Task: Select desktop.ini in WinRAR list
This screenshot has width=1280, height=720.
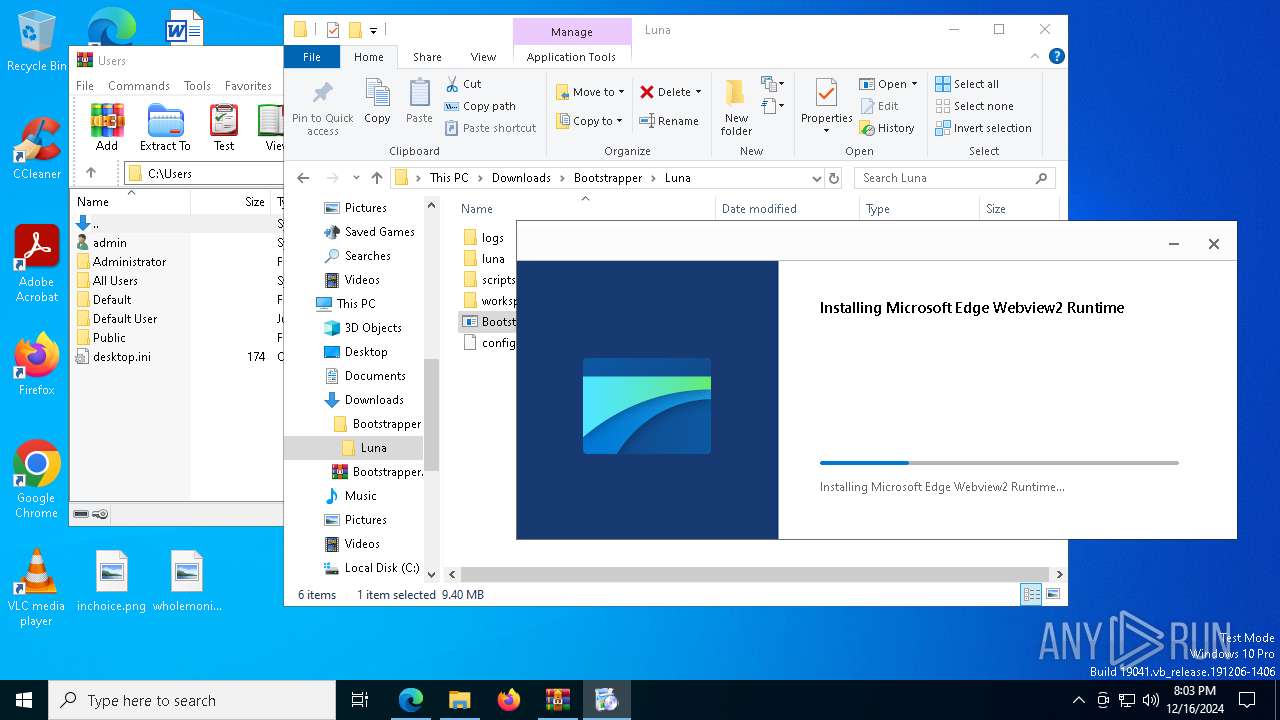Action: [122, 357]
